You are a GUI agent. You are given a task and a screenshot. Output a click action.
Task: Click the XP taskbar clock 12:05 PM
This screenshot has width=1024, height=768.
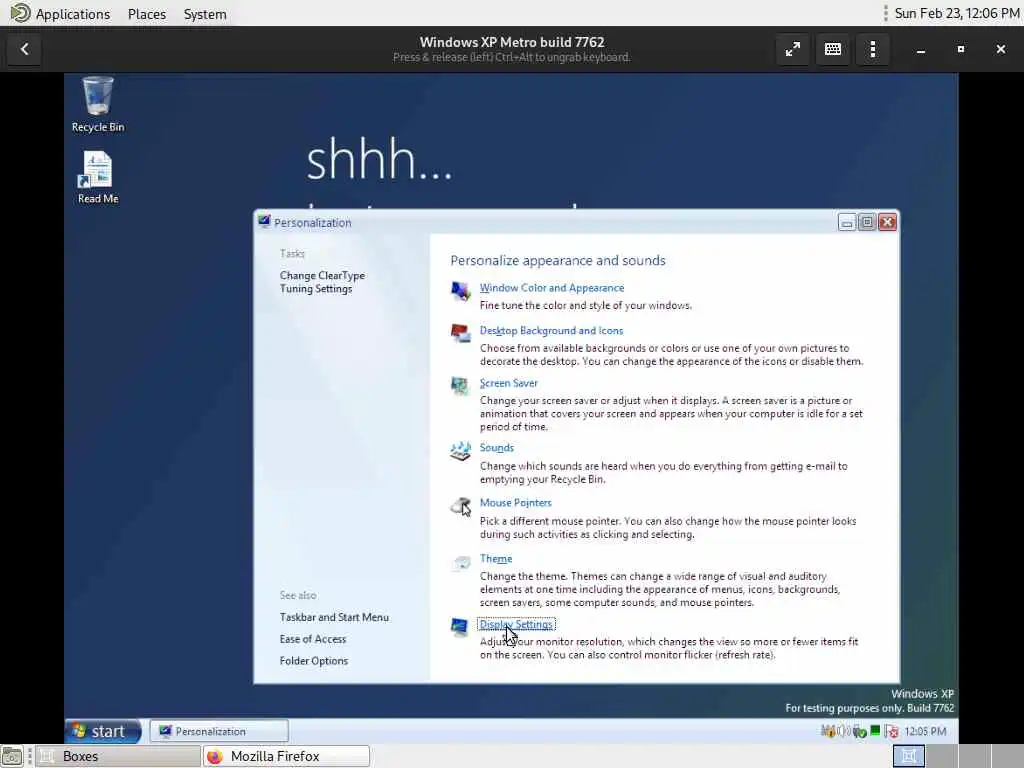925,731
